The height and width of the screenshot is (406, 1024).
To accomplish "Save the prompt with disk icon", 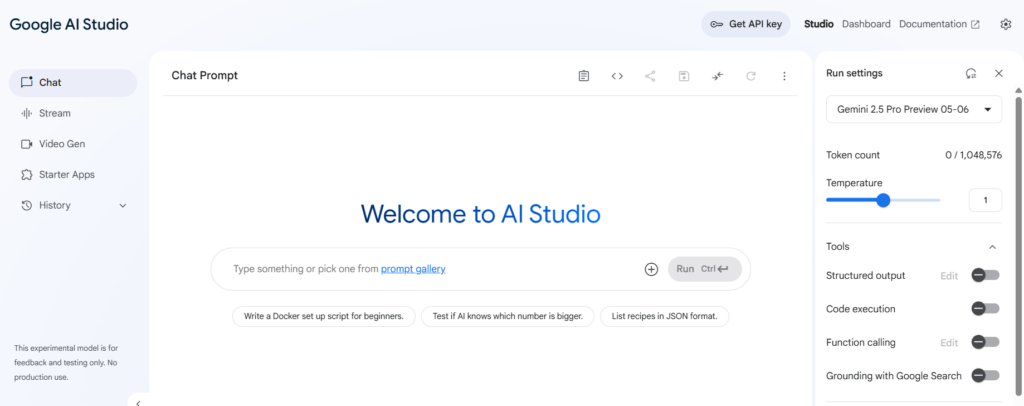I will point(684,76).
